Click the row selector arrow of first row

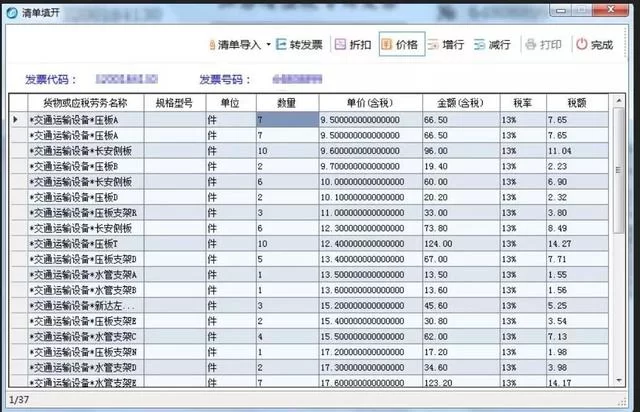pos(16,119)
